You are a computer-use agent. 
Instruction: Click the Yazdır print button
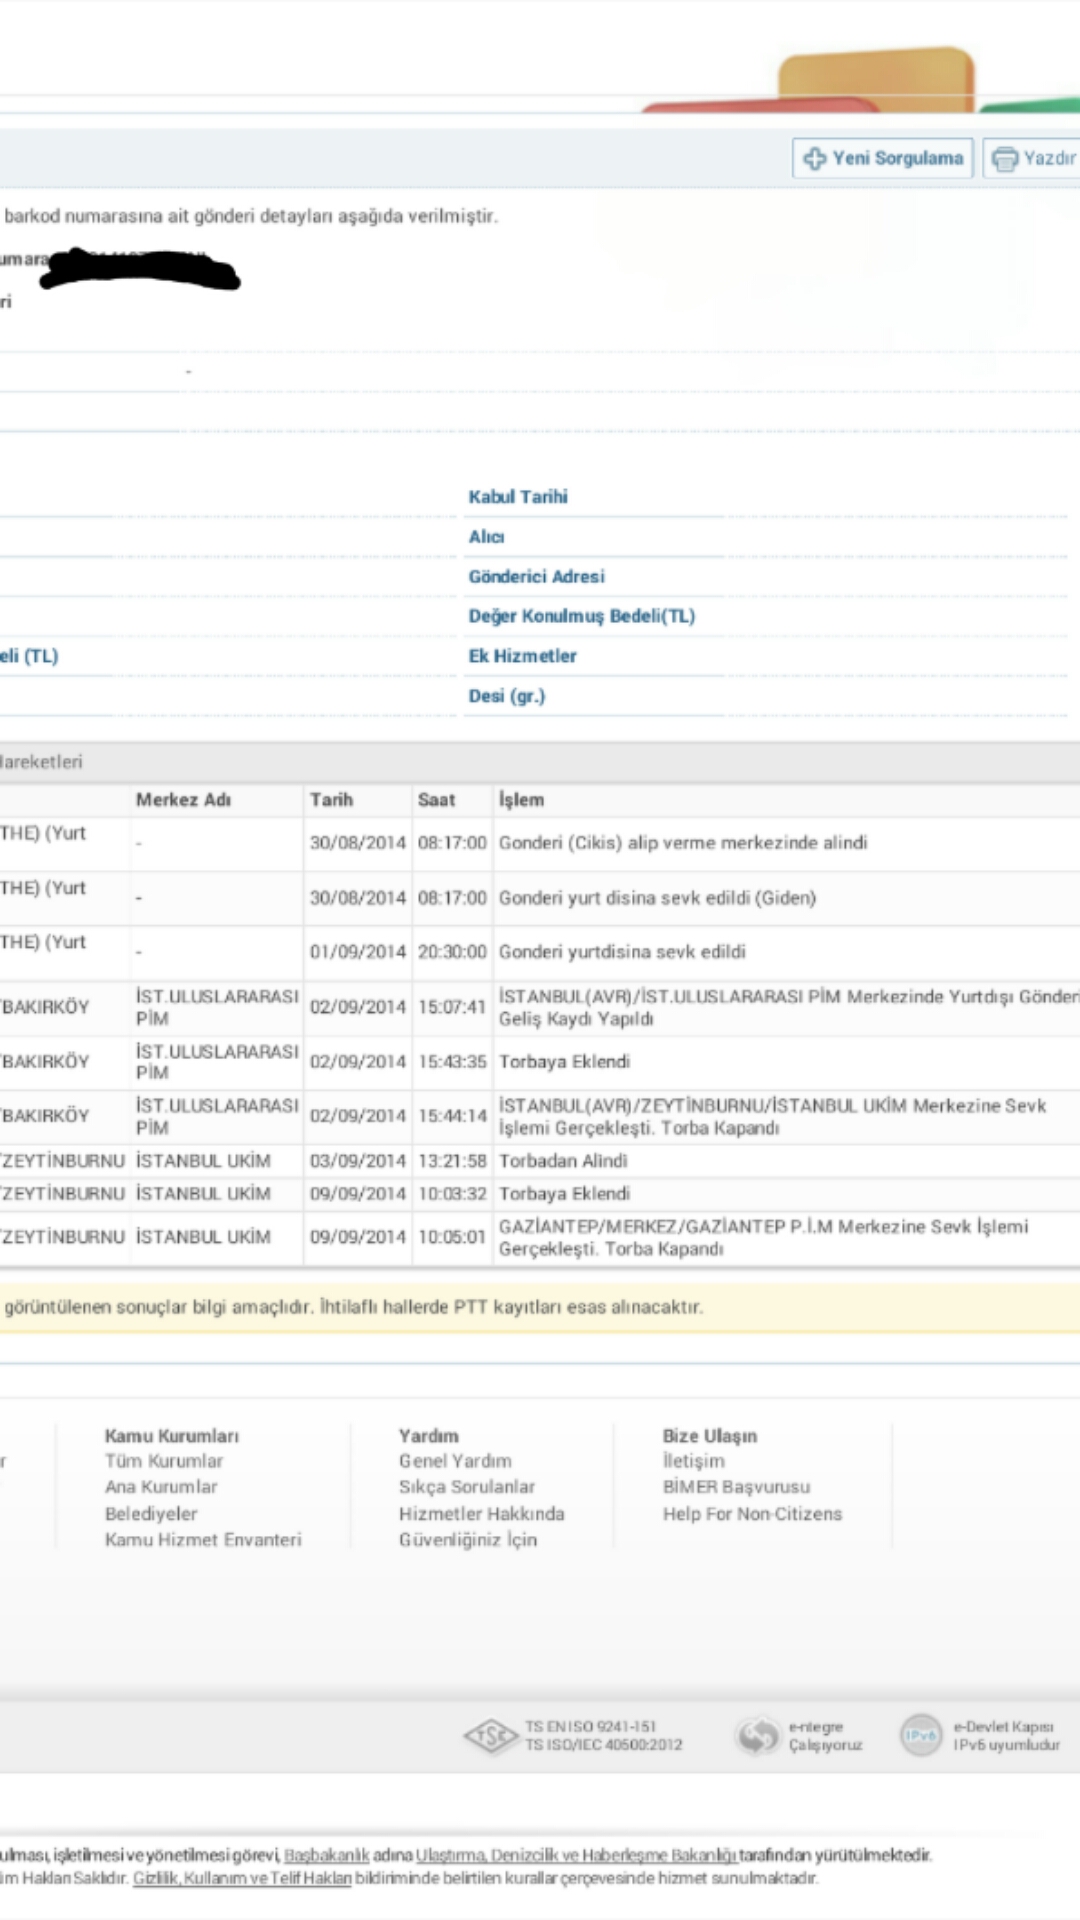[x=1032, y=158]
